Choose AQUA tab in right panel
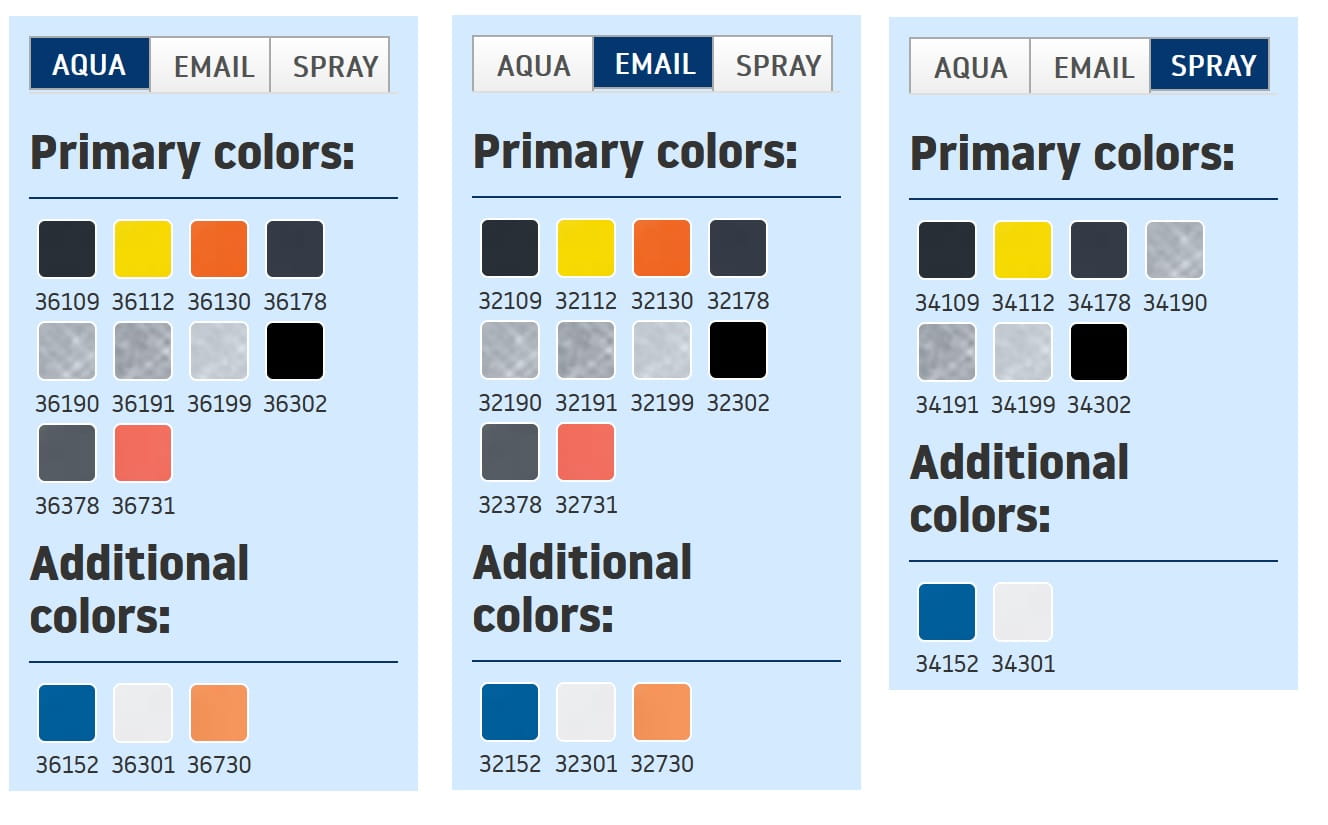 [x=970, y=67]
